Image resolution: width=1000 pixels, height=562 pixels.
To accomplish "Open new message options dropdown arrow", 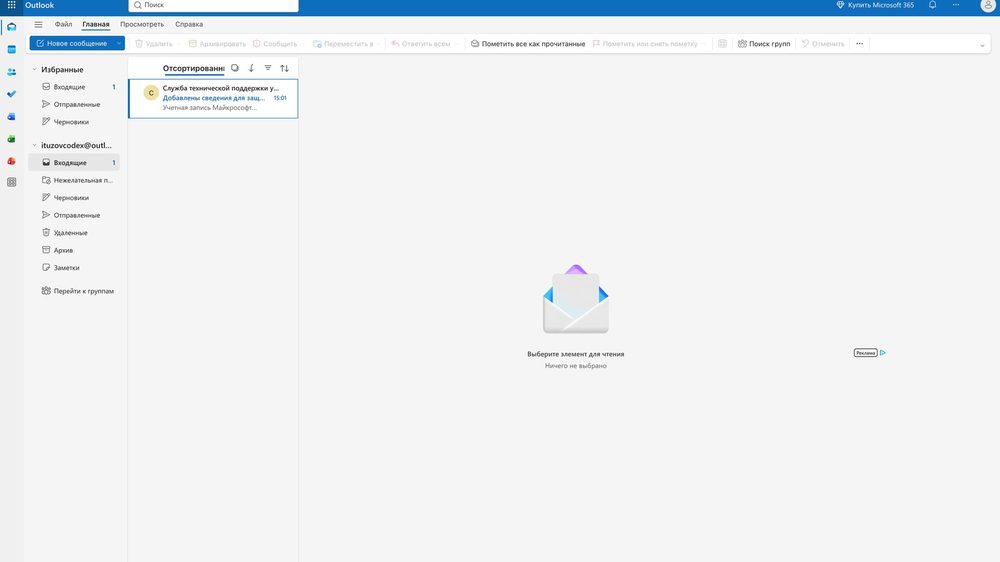I will [x=119, y=43].
